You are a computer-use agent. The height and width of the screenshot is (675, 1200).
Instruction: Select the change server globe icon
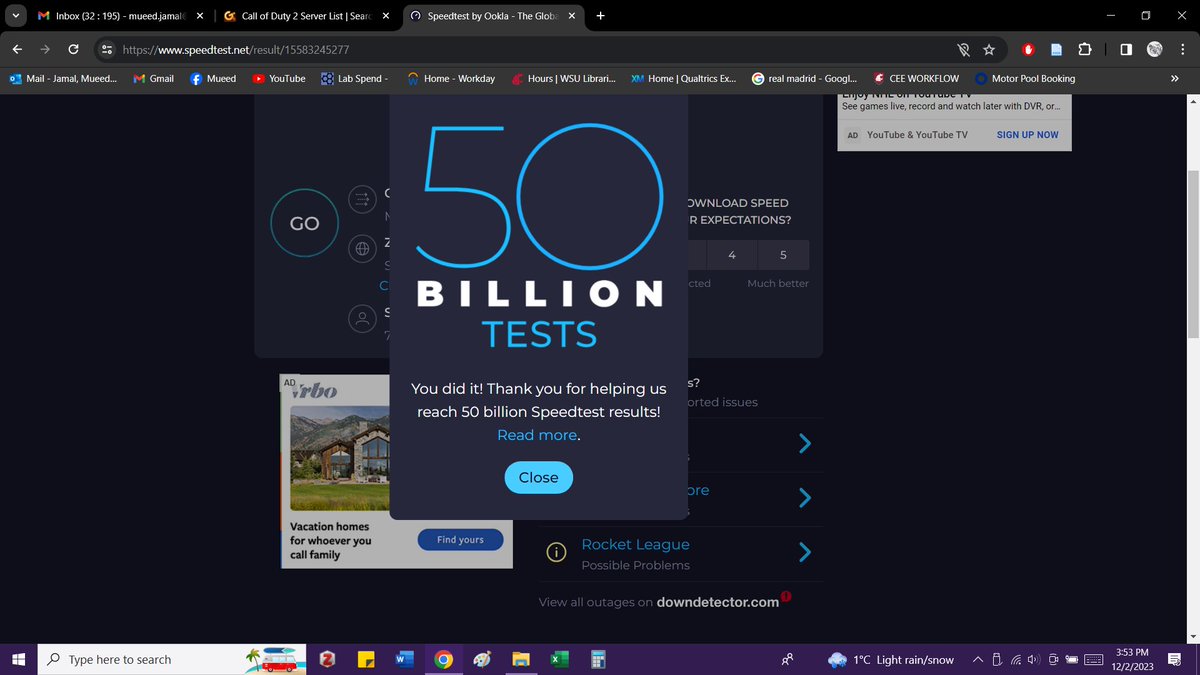(362, 248)
